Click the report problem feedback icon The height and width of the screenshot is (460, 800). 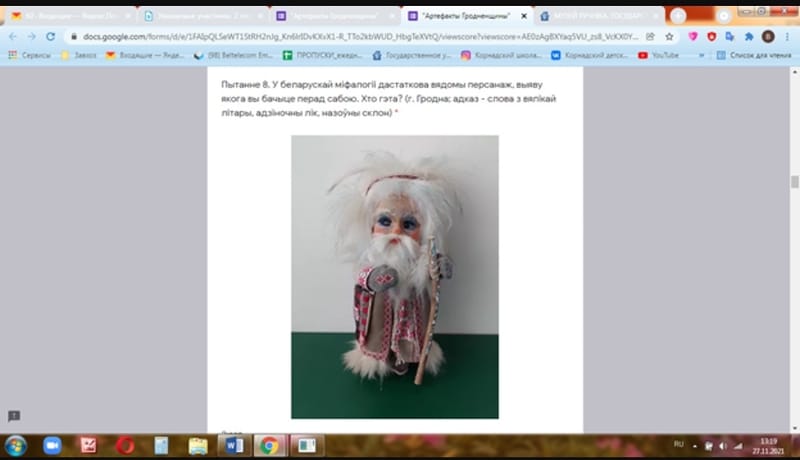[x=14, y=416]
